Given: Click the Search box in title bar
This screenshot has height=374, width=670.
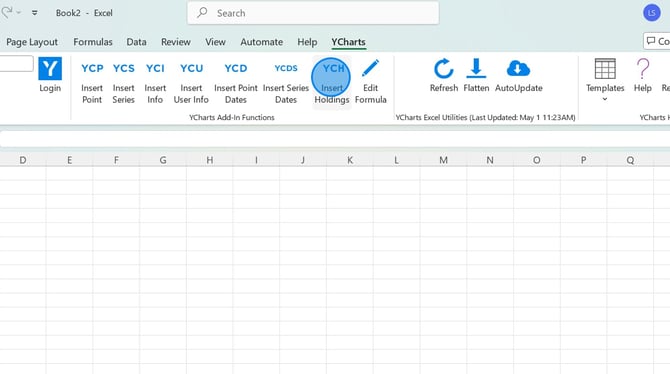Looking at the screenshot, I should point(313,13).
